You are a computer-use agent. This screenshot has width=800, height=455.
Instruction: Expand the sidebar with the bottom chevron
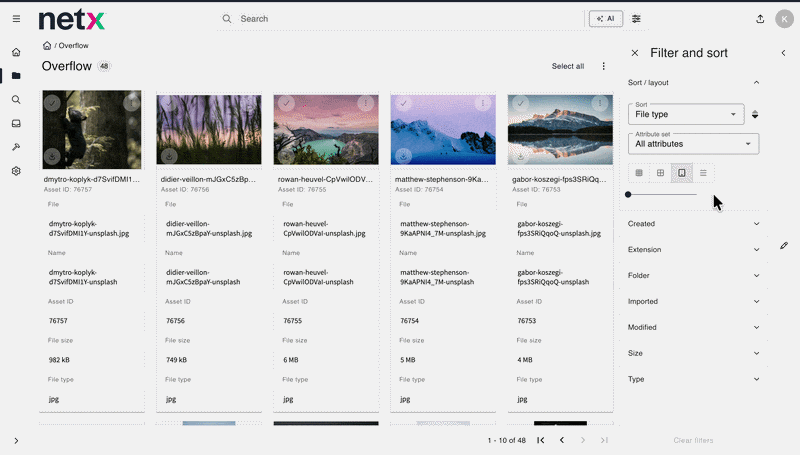(16, 441)
